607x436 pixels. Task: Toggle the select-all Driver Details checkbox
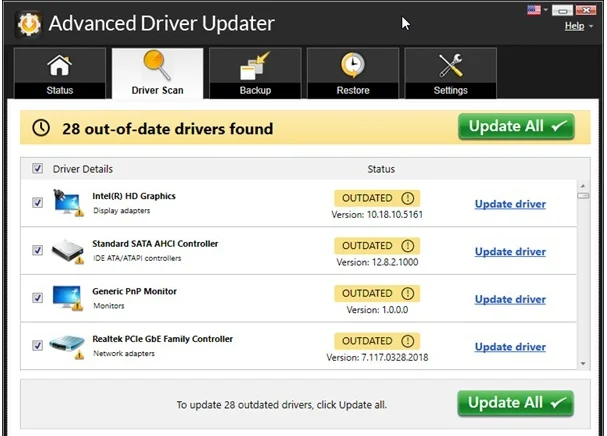pyautogui.click(x=38, y=168)
